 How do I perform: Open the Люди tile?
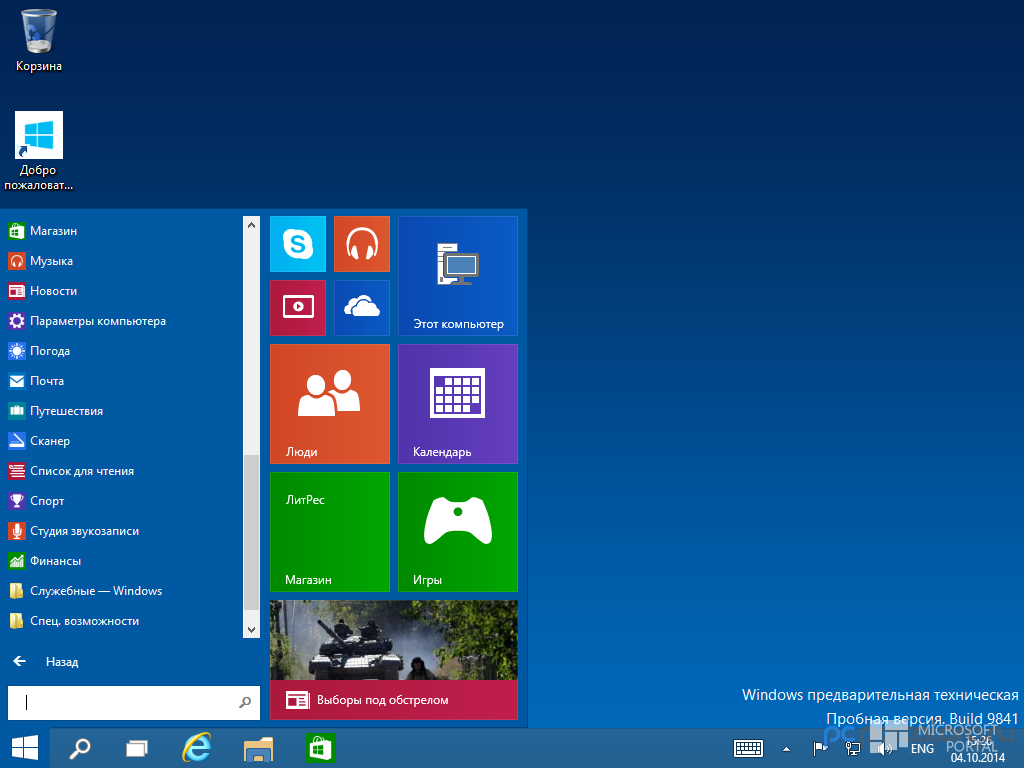pyautogui.click(x=330, y=404)
